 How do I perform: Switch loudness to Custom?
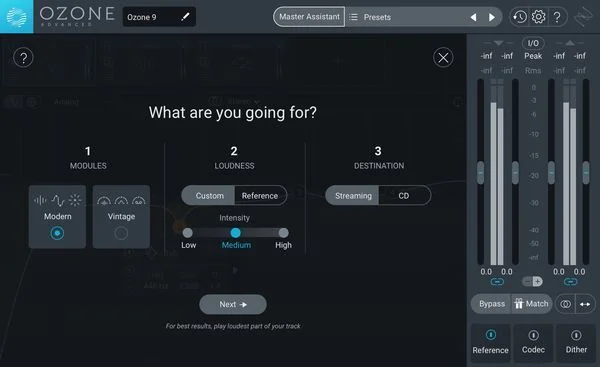coord(208,196)
